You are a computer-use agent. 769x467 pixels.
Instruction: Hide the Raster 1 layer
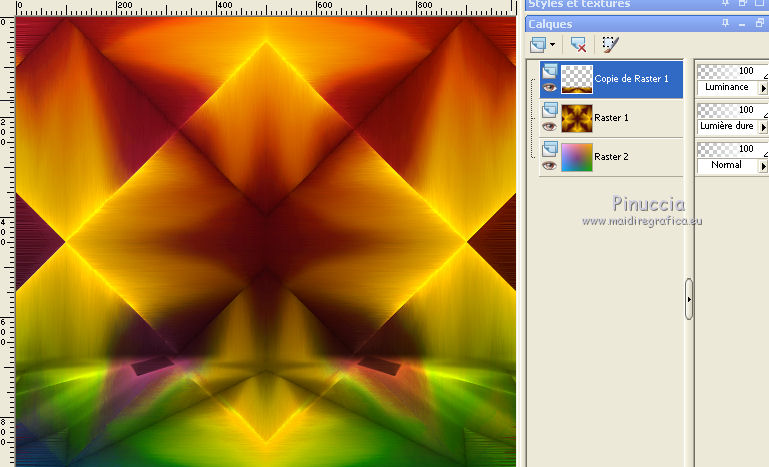point(550,127)
